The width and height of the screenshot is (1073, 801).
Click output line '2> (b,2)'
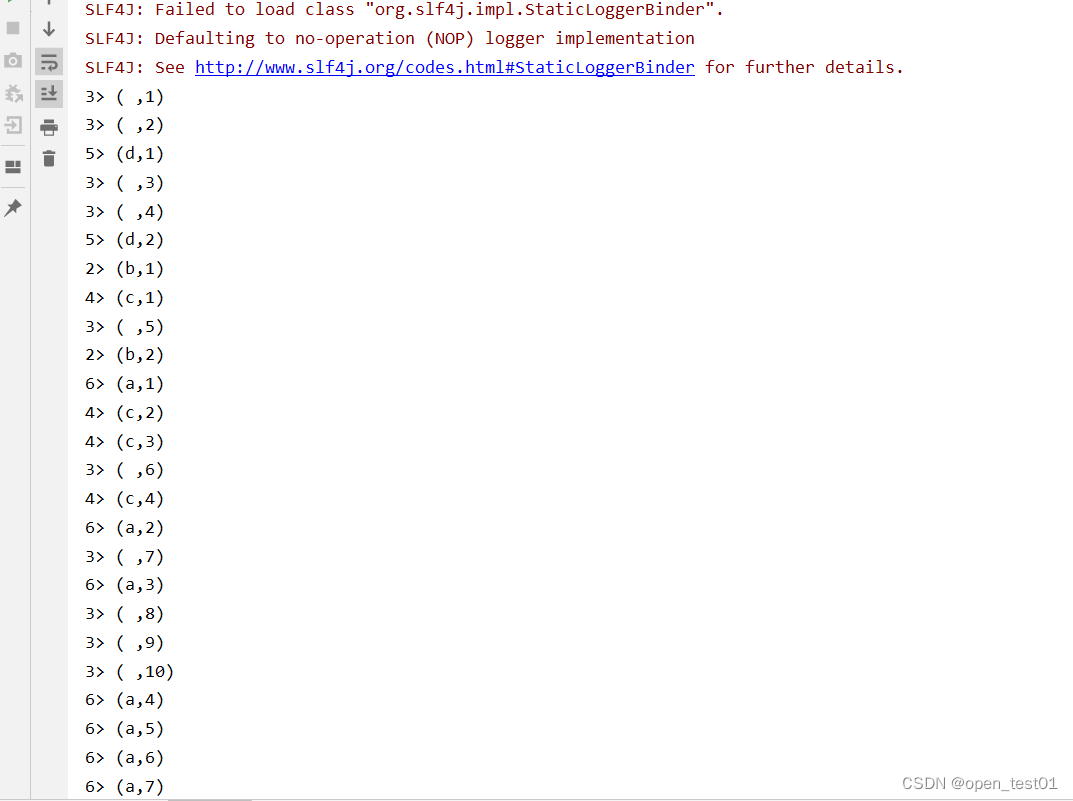click(x=125, y=355)
